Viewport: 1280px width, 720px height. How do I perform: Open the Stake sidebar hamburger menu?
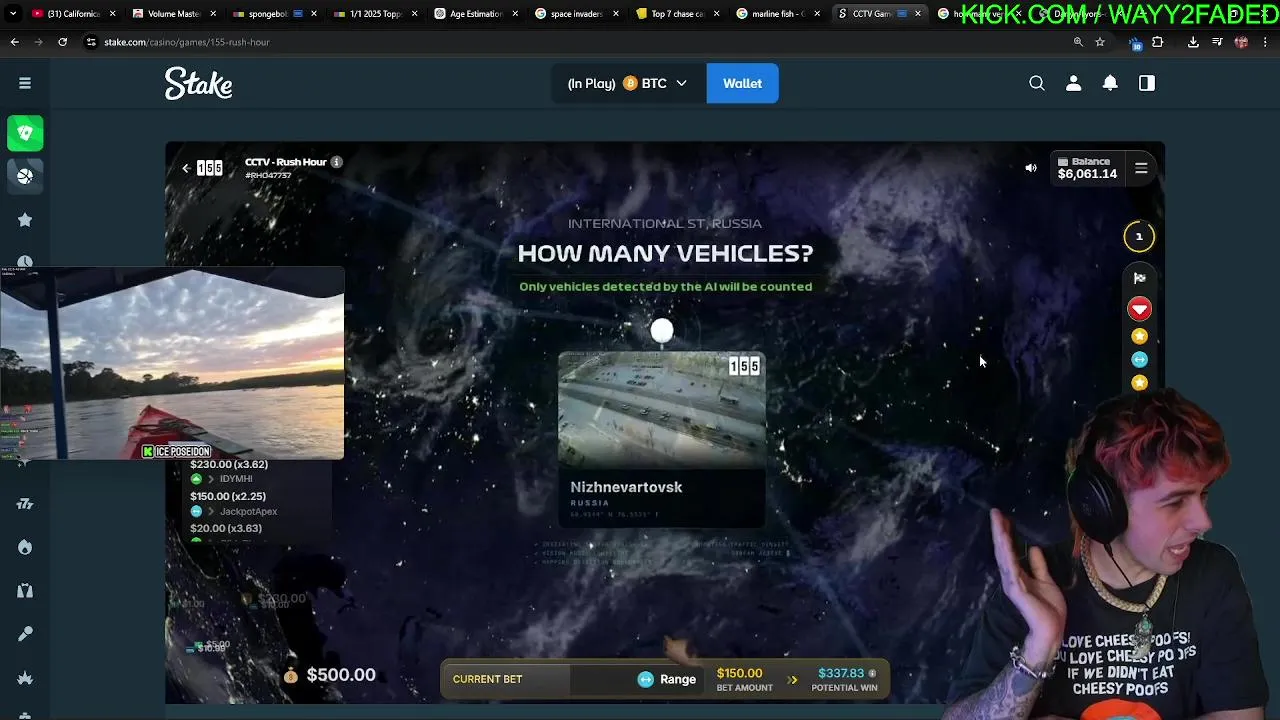(25, 83)
